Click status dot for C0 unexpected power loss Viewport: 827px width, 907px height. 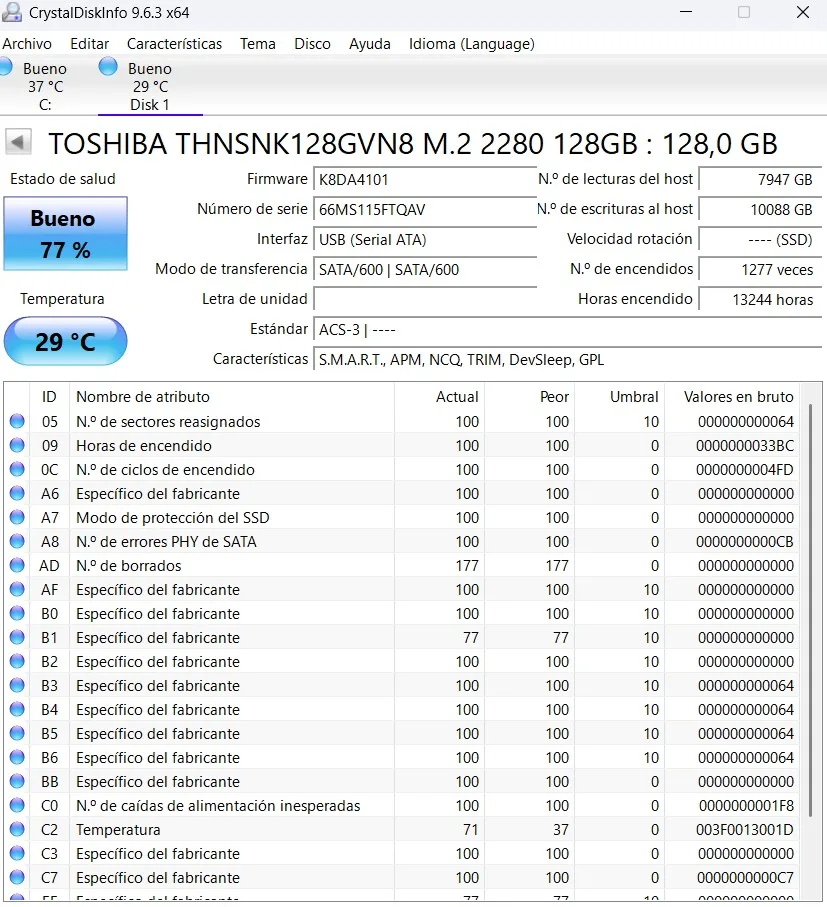(17, 805)
